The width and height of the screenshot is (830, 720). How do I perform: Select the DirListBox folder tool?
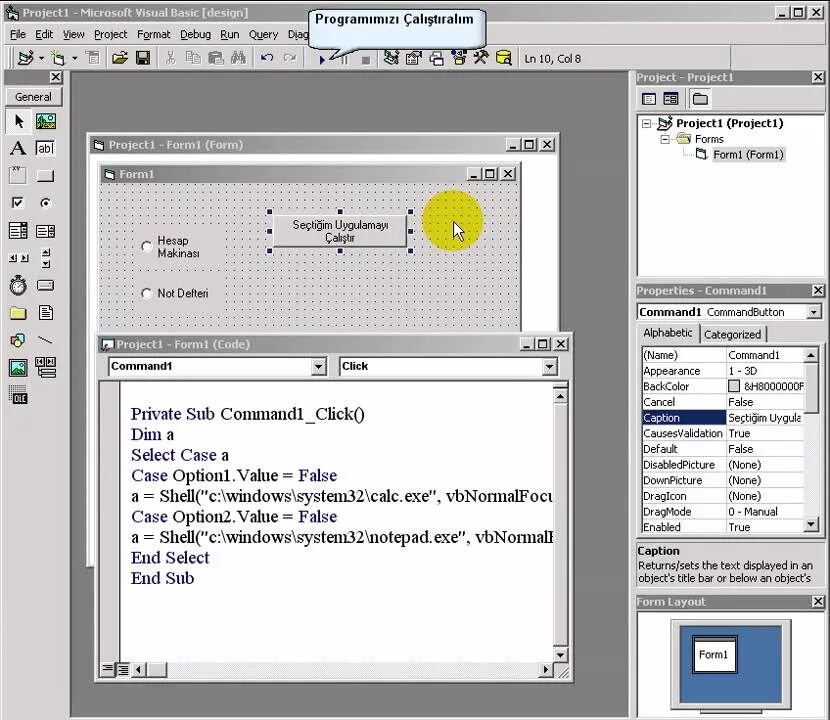(19, 313)
